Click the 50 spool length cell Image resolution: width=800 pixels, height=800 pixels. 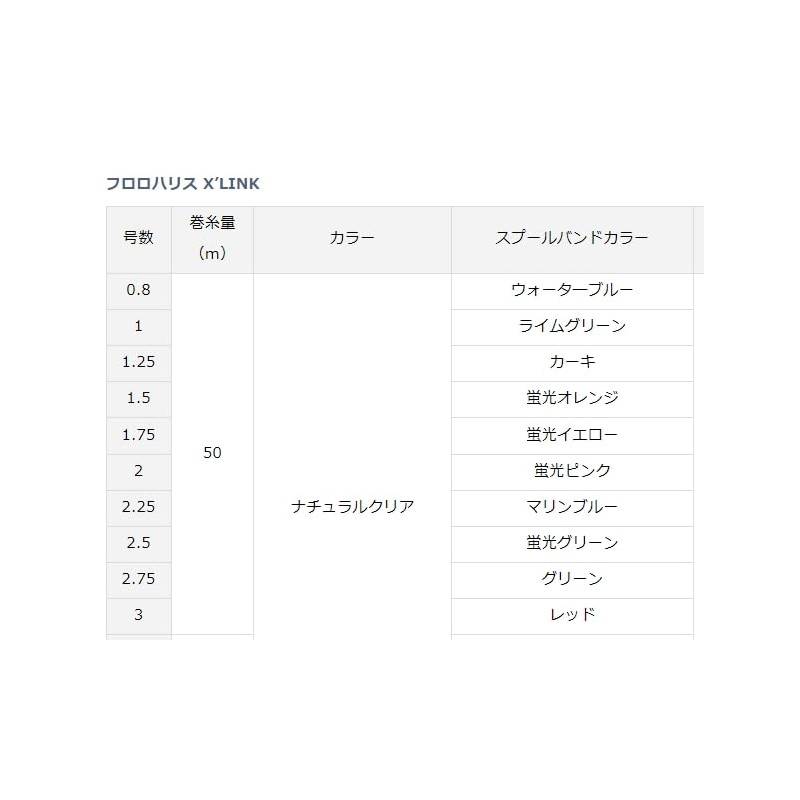(x=212, y=454)
